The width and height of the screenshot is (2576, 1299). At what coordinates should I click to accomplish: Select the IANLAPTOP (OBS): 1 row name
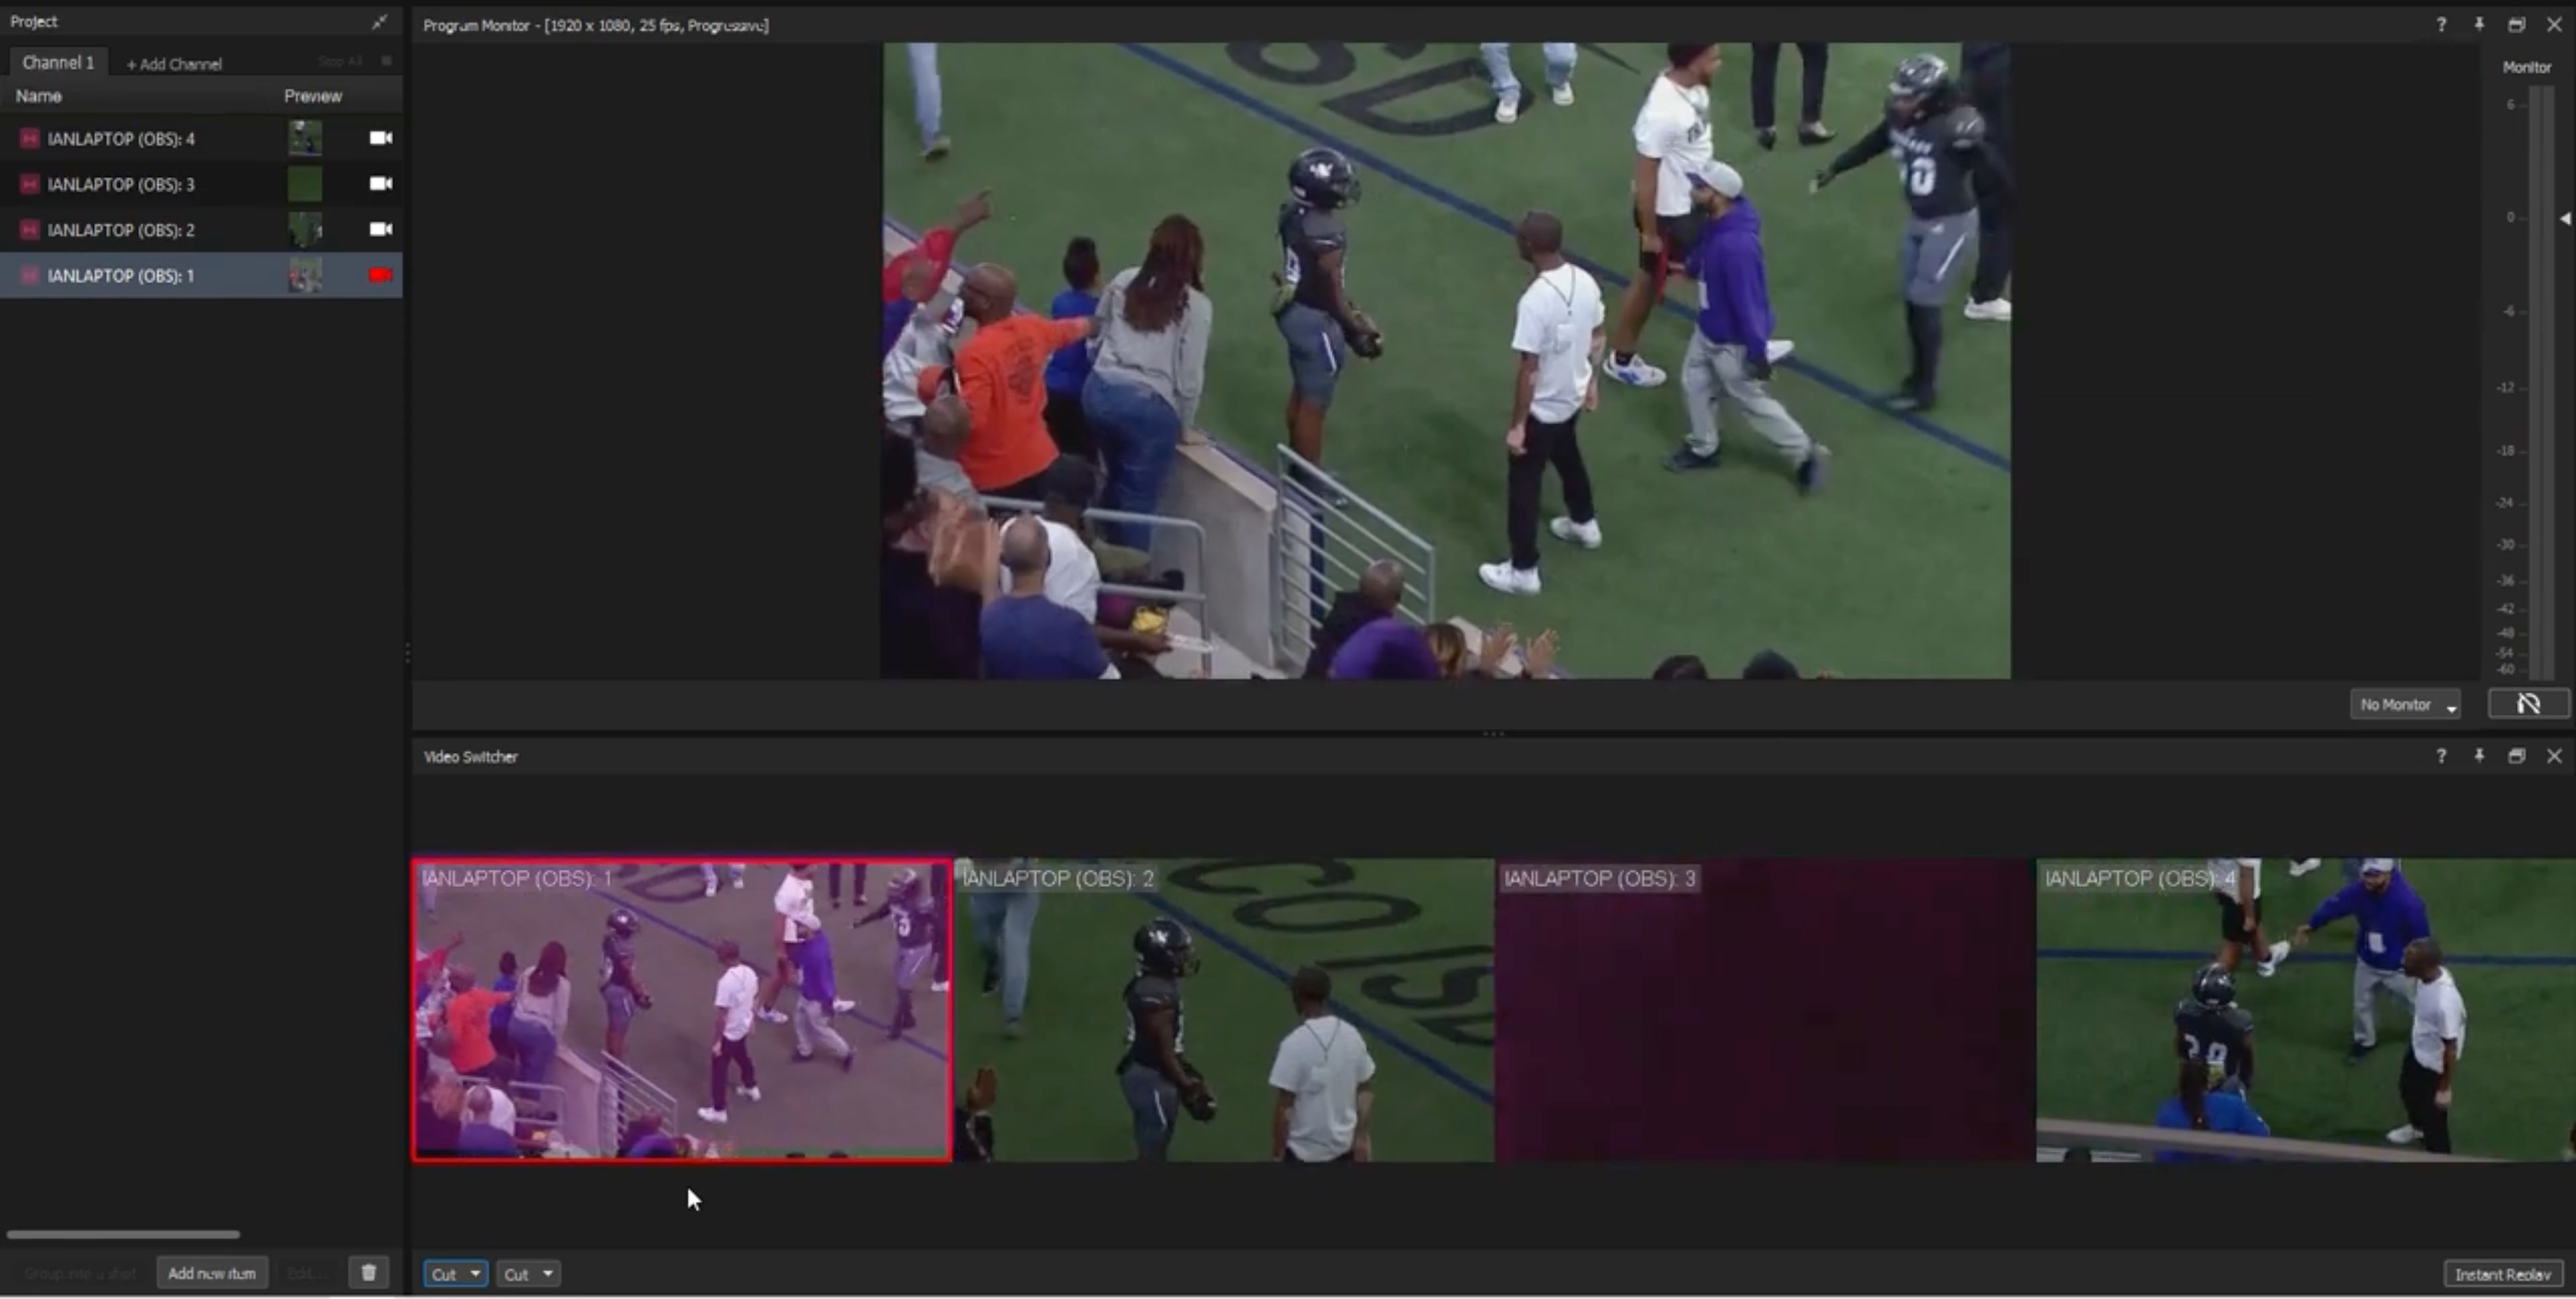click(121, 276)
